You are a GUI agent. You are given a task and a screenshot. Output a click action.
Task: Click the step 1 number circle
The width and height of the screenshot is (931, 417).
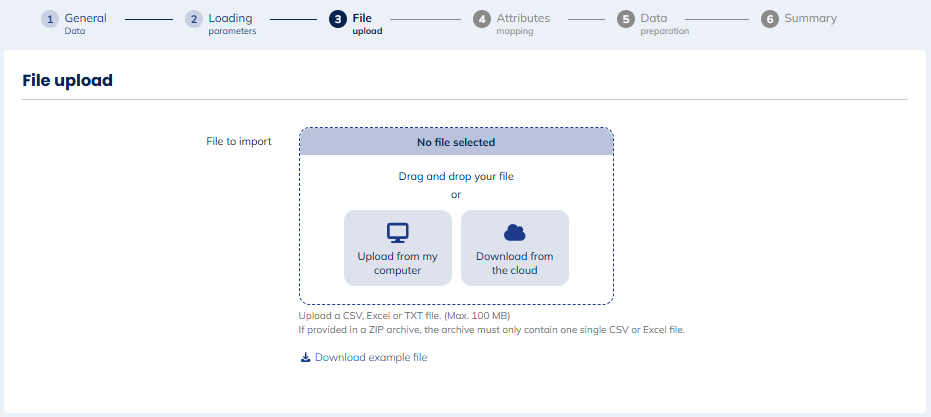pyautogui.click(x=50, y=20)
